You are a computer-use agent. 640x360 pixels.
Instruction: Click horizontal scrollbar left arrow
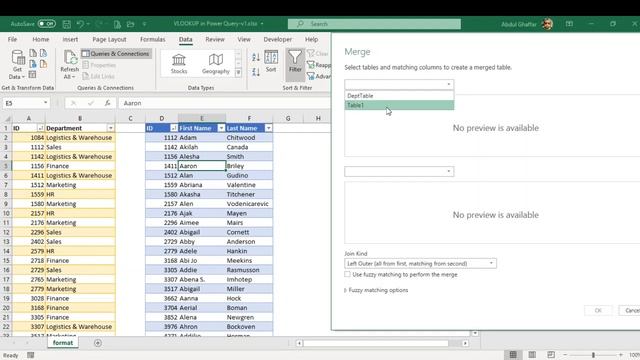pos(299,343)
